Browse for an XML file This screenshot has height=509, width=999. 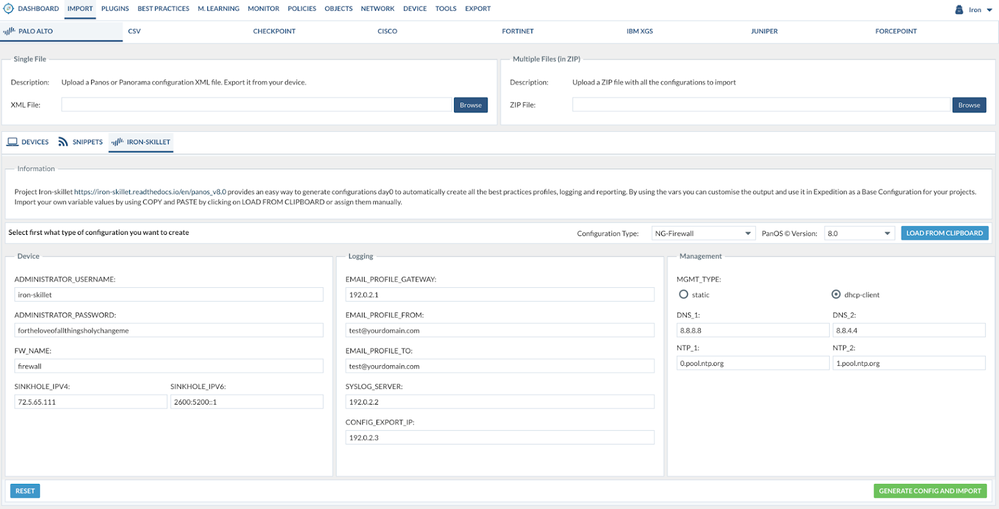(x=470, y=105)
